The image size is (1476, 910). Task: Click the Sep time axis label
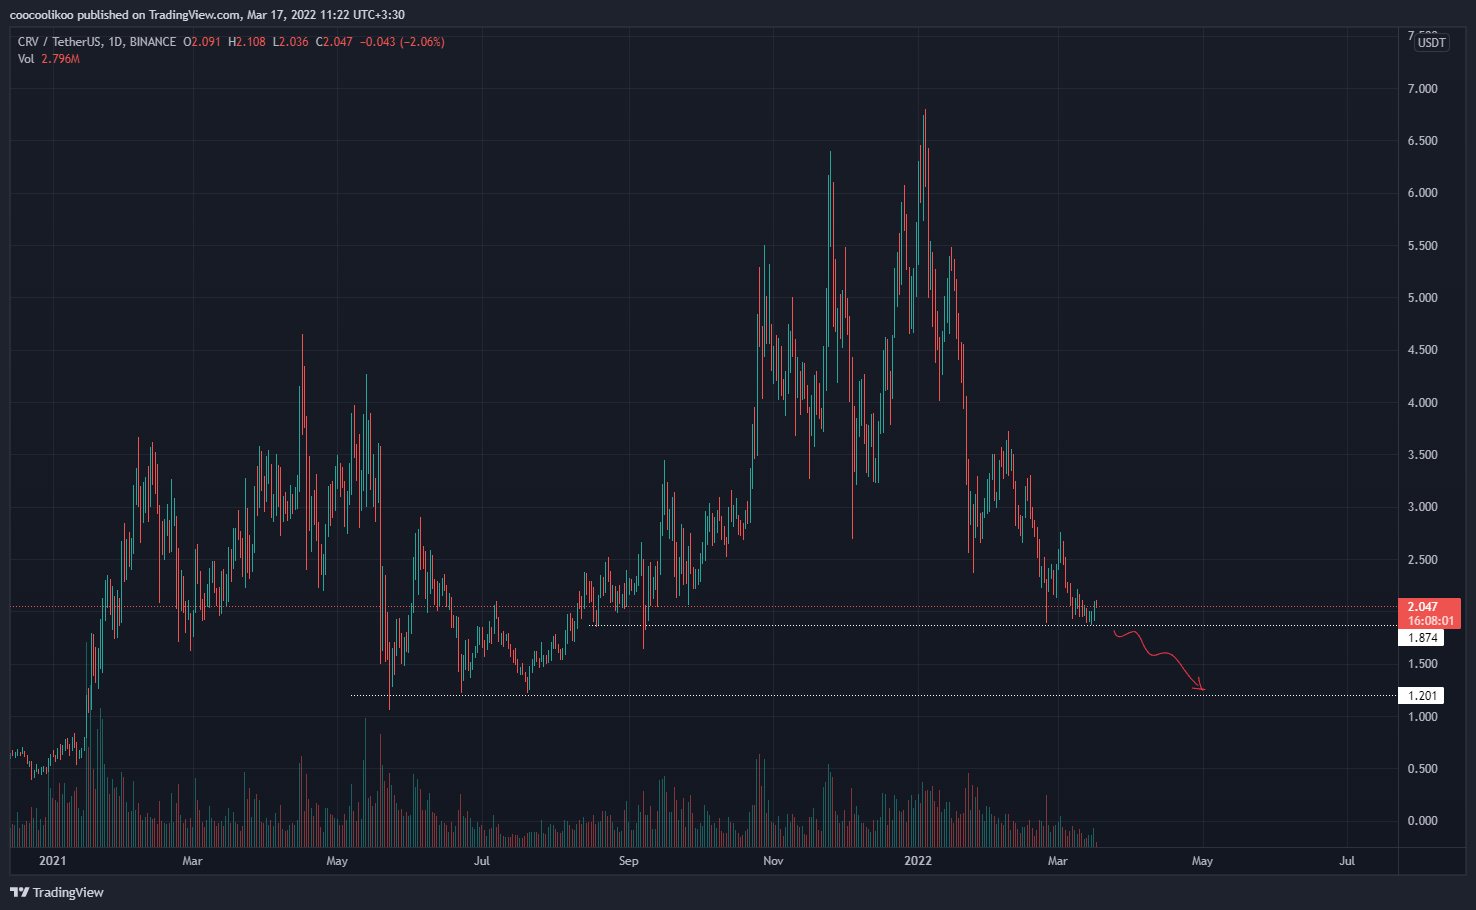(x=628, y=861)
